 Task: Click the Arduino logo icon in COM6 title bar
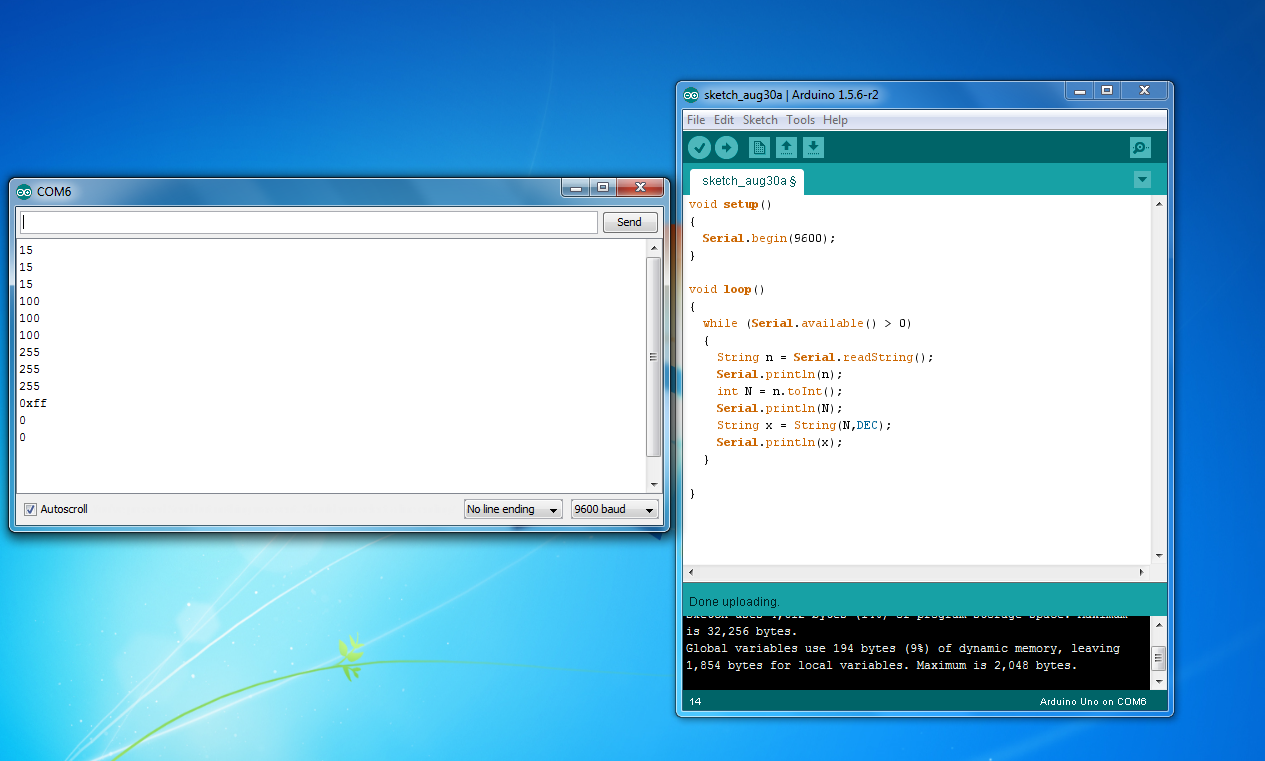(x=24, y=191)
